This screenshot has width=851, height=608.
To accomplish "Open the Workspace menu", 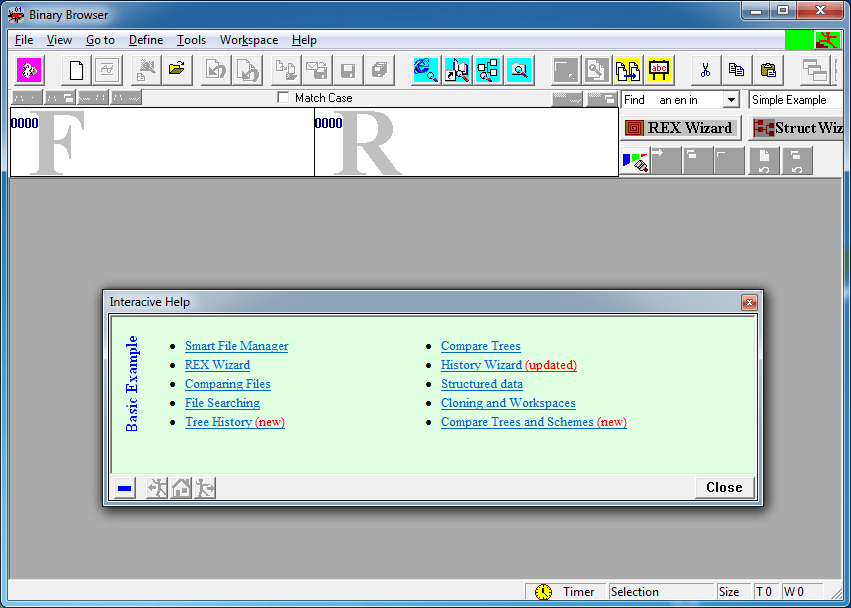I will point(249,40).
